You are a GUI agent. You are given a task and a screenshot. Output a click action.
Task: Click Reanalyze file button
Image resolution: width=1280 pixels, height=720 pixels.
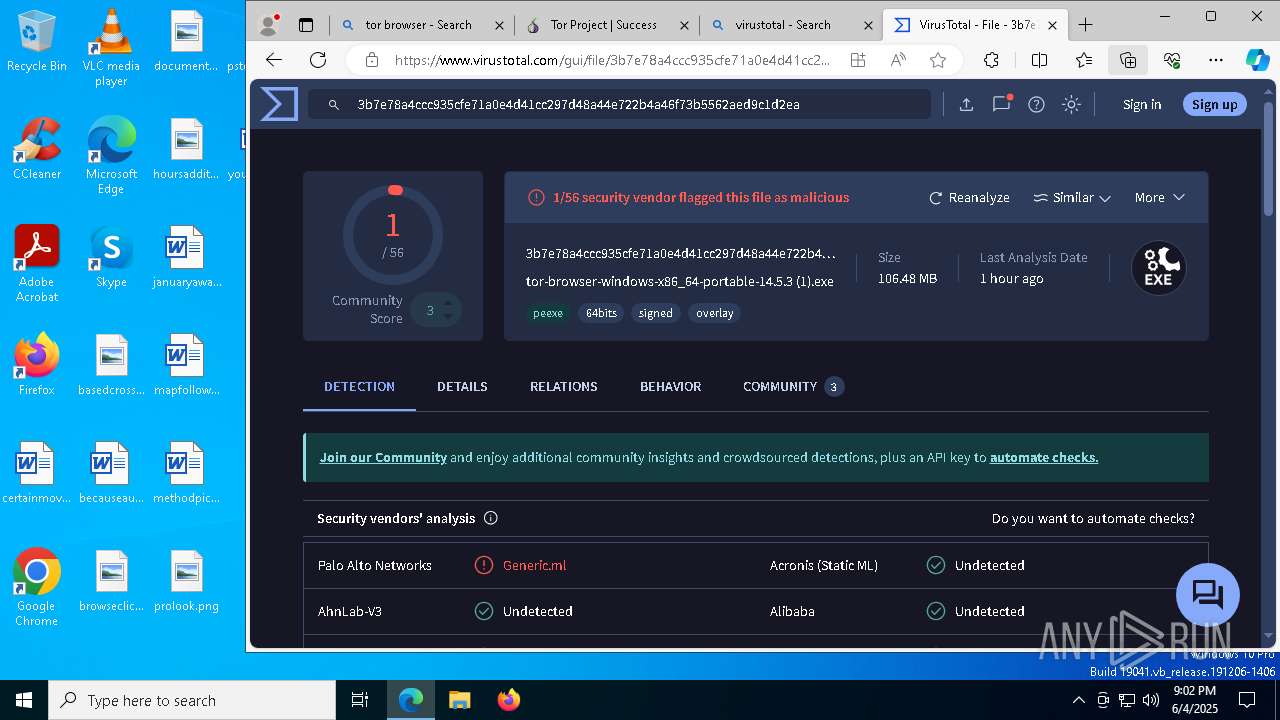(970, 198)
